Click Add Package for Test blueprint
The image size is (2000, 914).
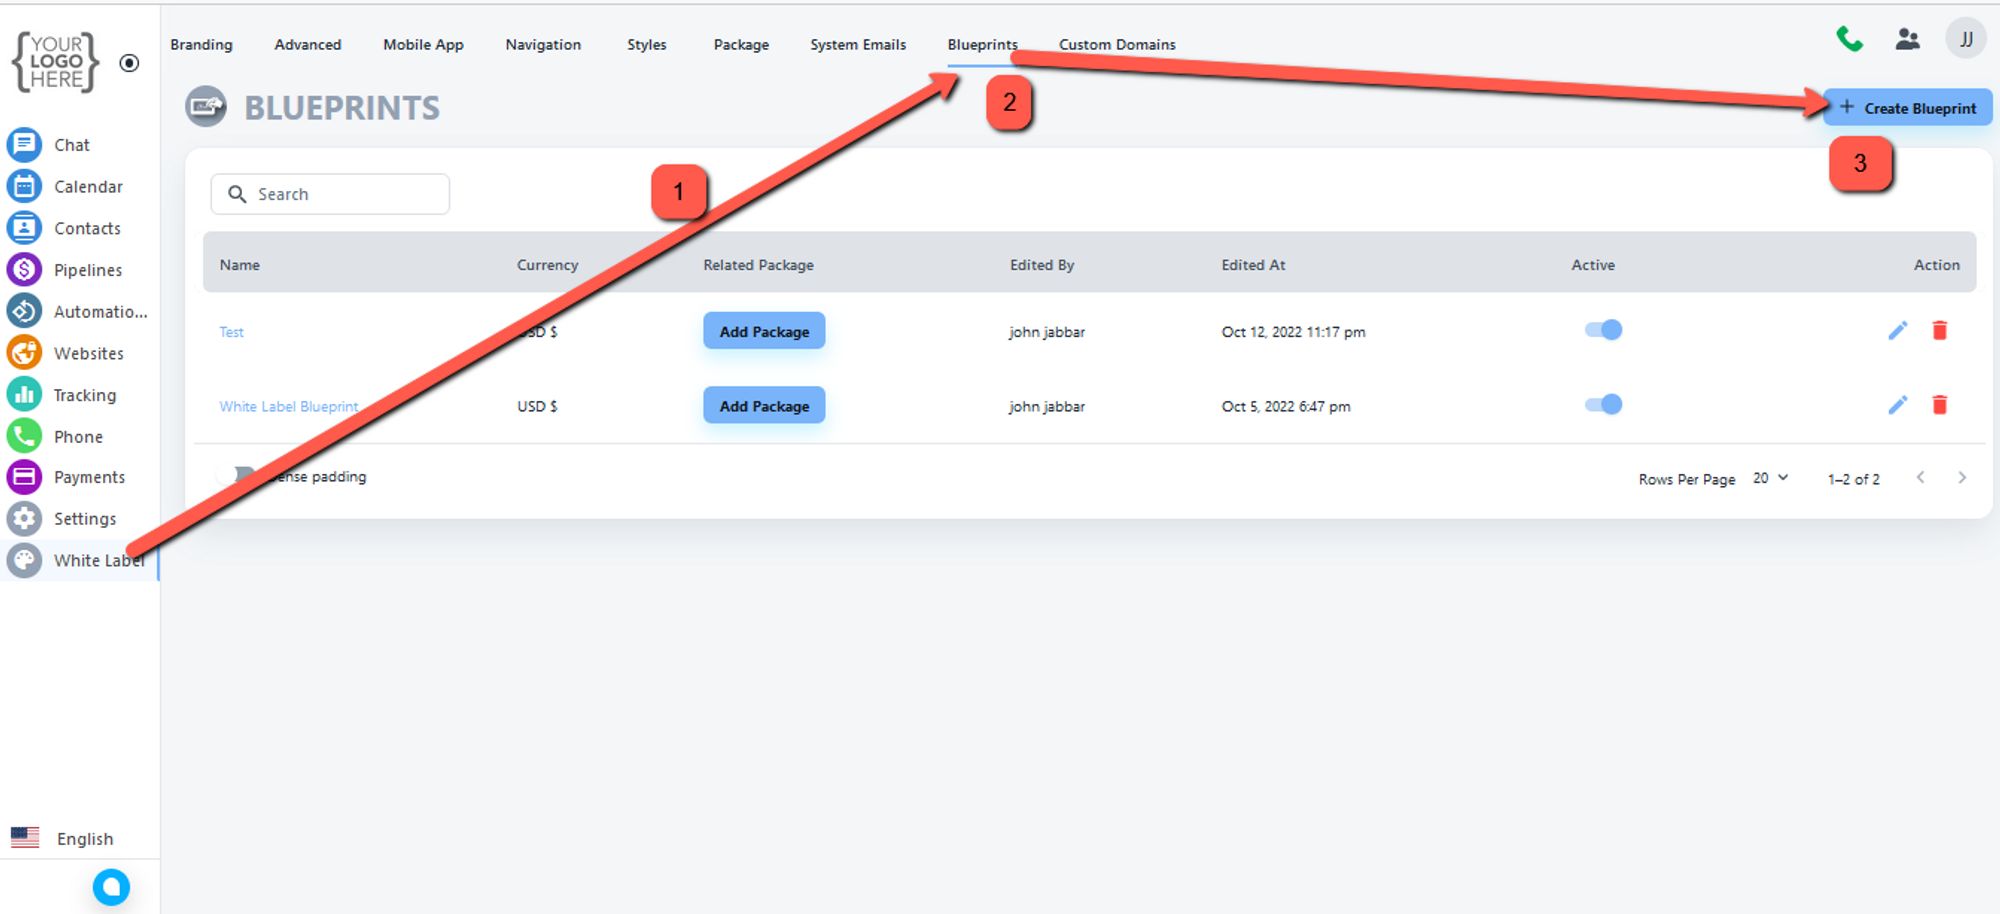764,331
